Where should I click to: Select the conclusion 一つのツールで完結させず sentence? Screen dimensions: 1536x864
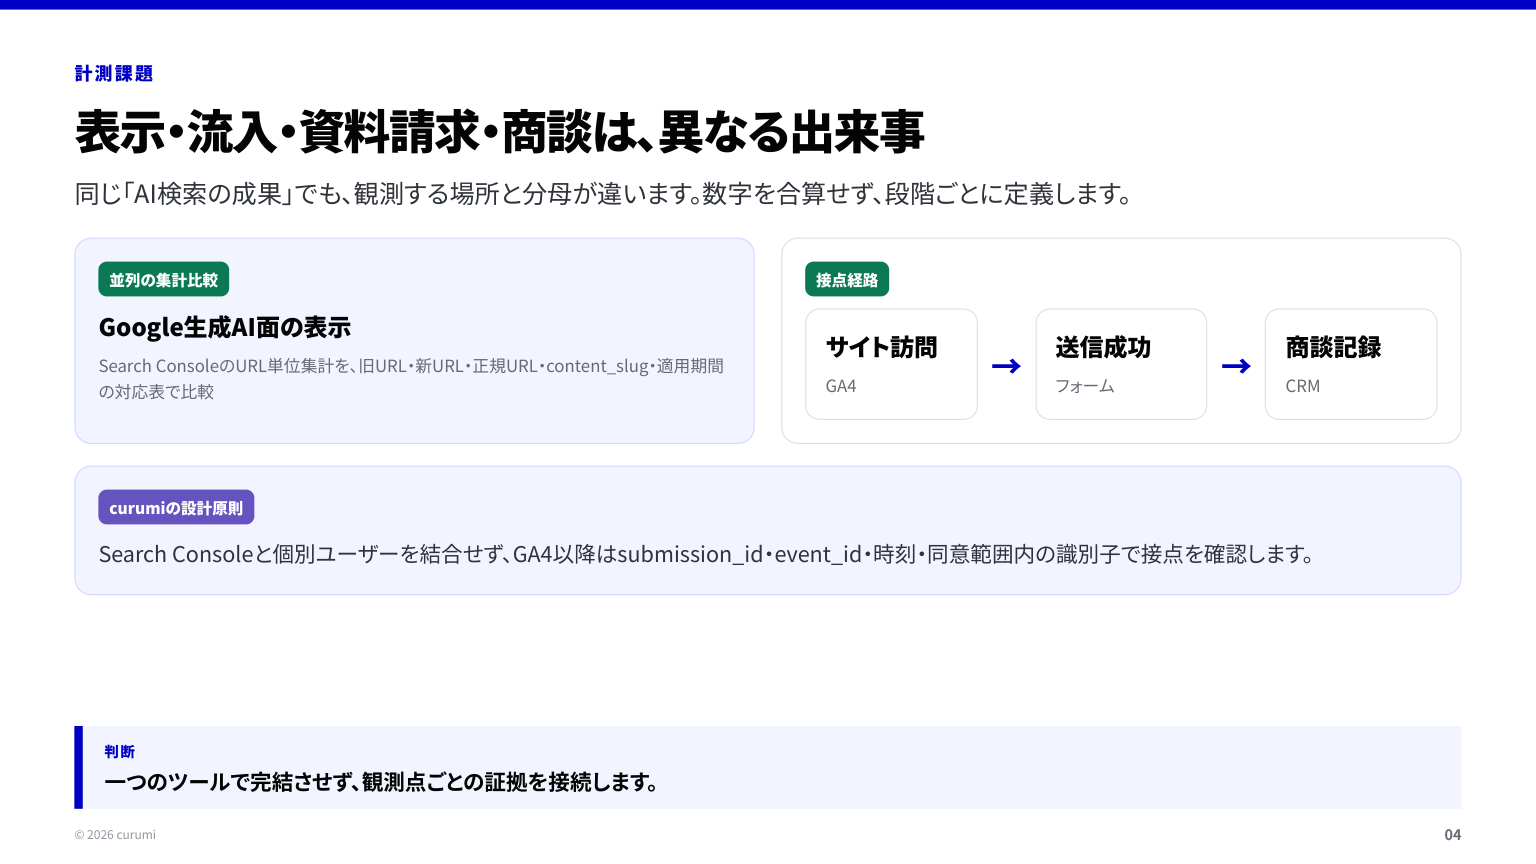tap(381, 782)
